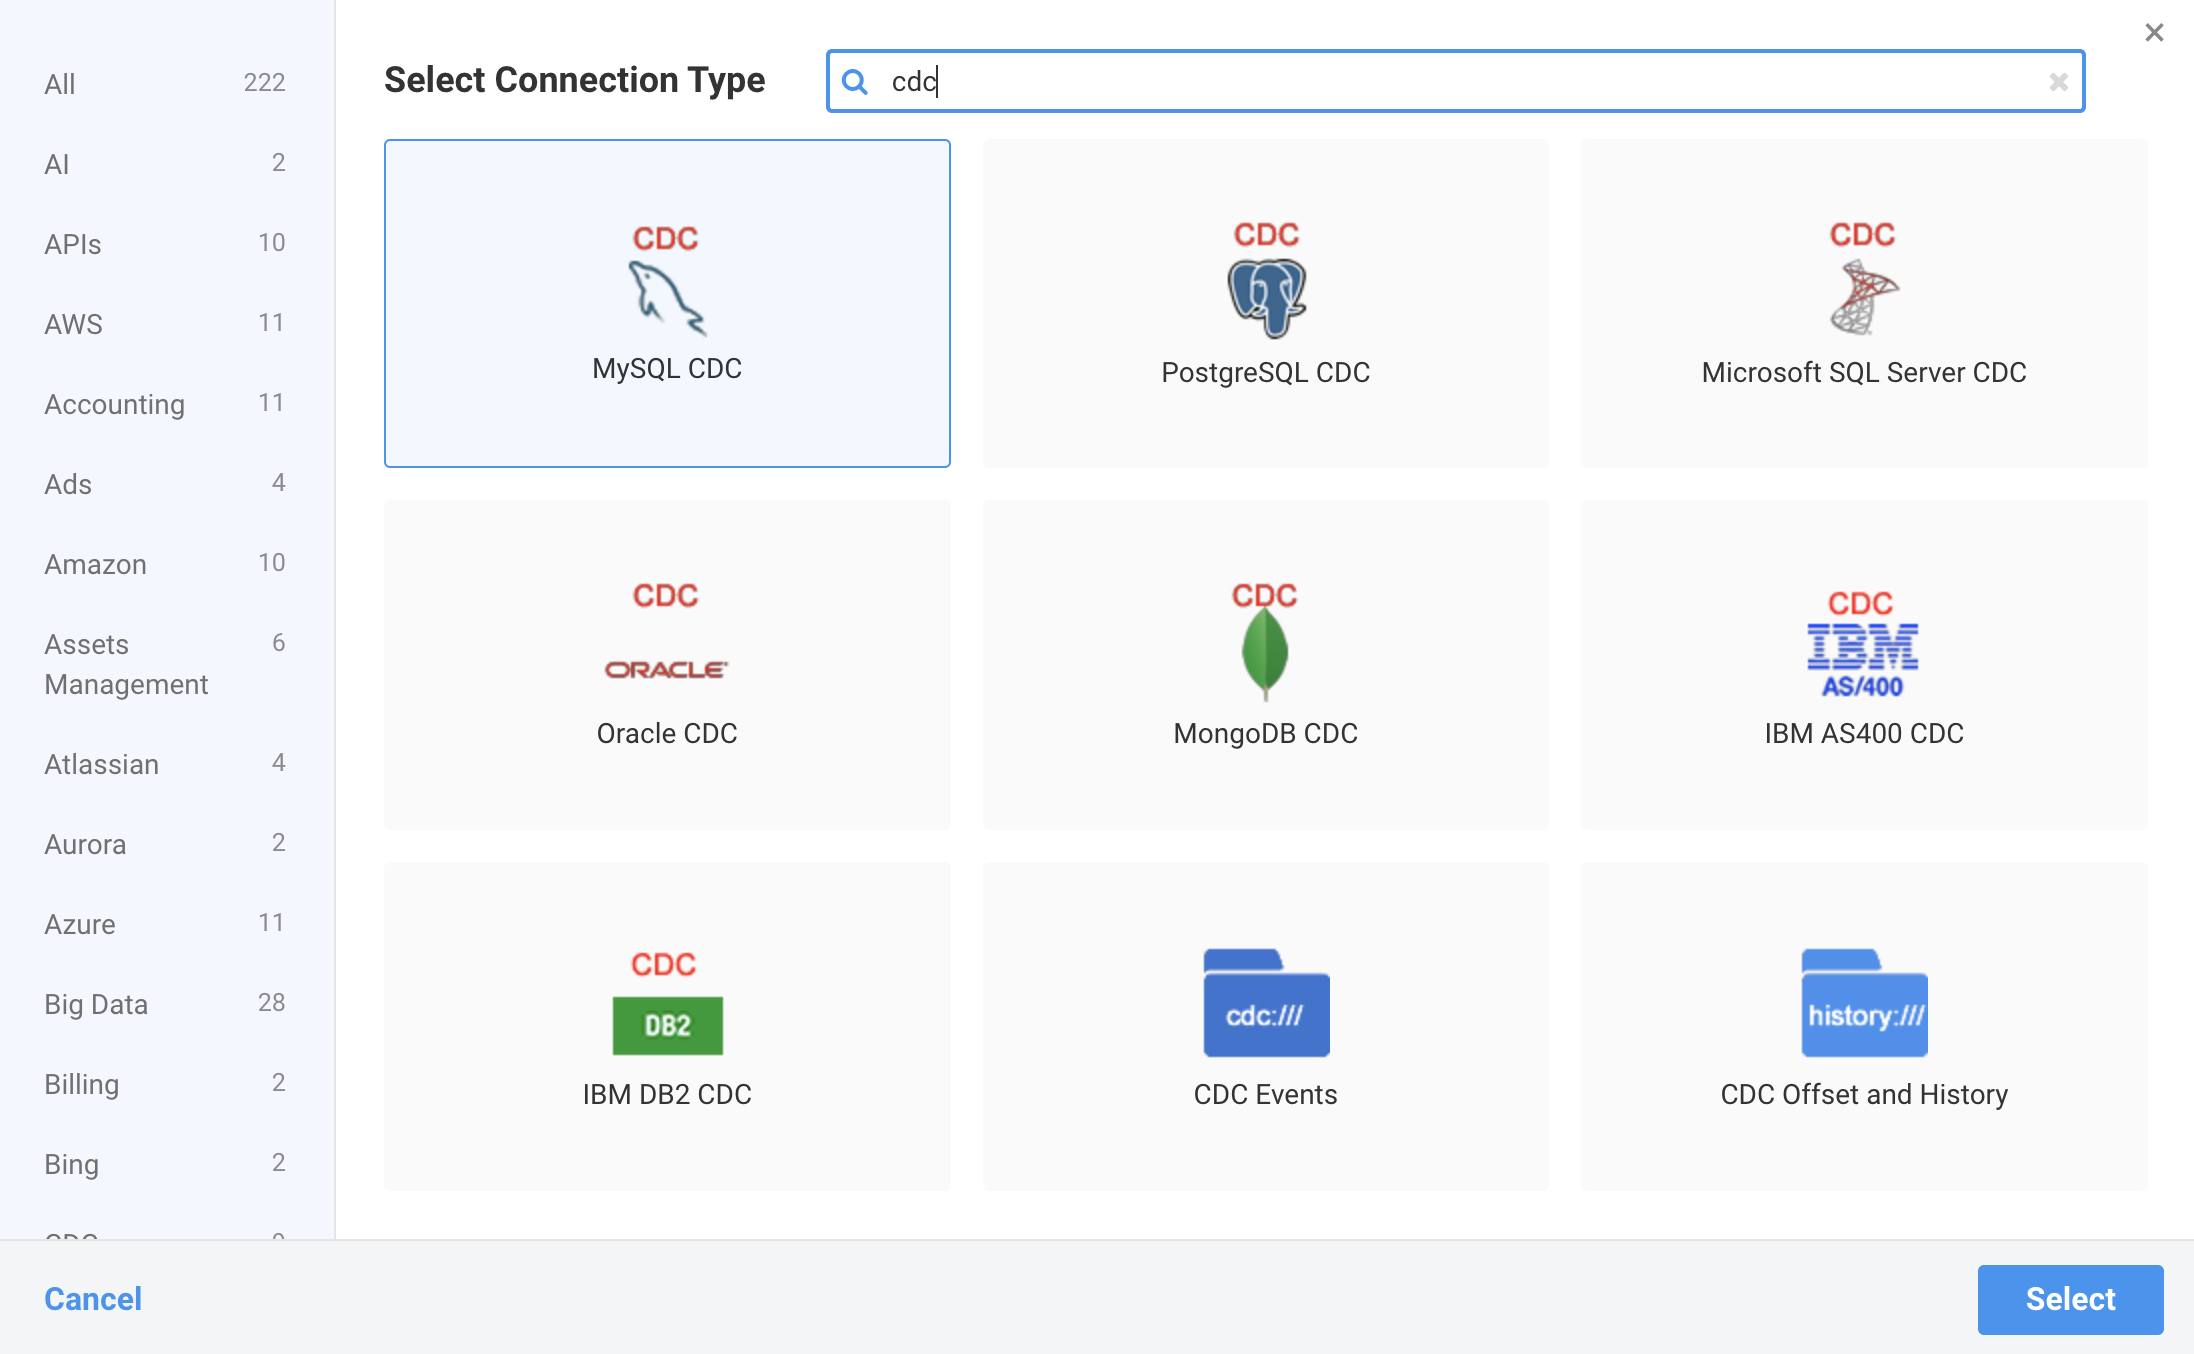Select the IBM AS400 CDC connection
The image size is (2194, 1354).
(1862, 664)
